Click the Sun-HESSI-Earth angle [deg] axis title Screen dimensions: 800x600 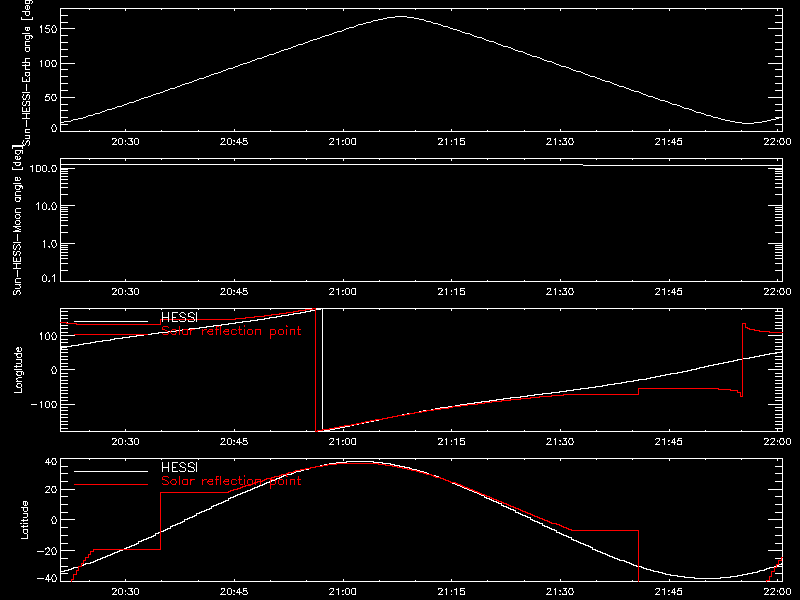(x=27, y=73)
